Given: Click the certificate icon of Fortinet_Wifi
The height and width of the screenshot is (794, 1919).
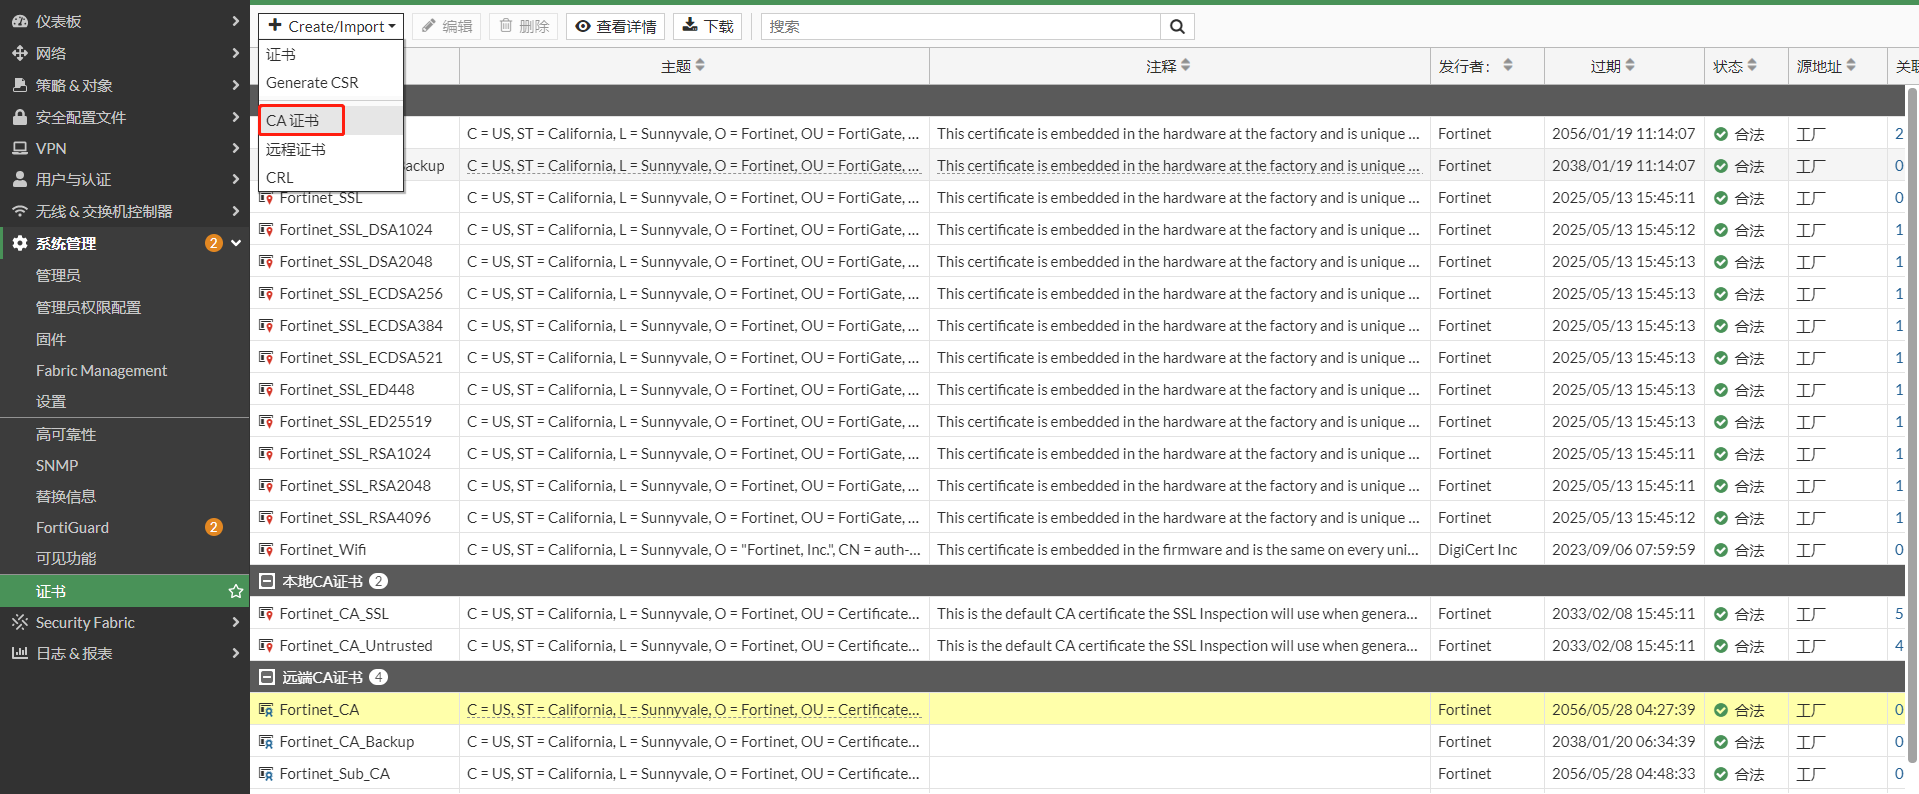Looking at the screenshot, I should click(266, 550).
